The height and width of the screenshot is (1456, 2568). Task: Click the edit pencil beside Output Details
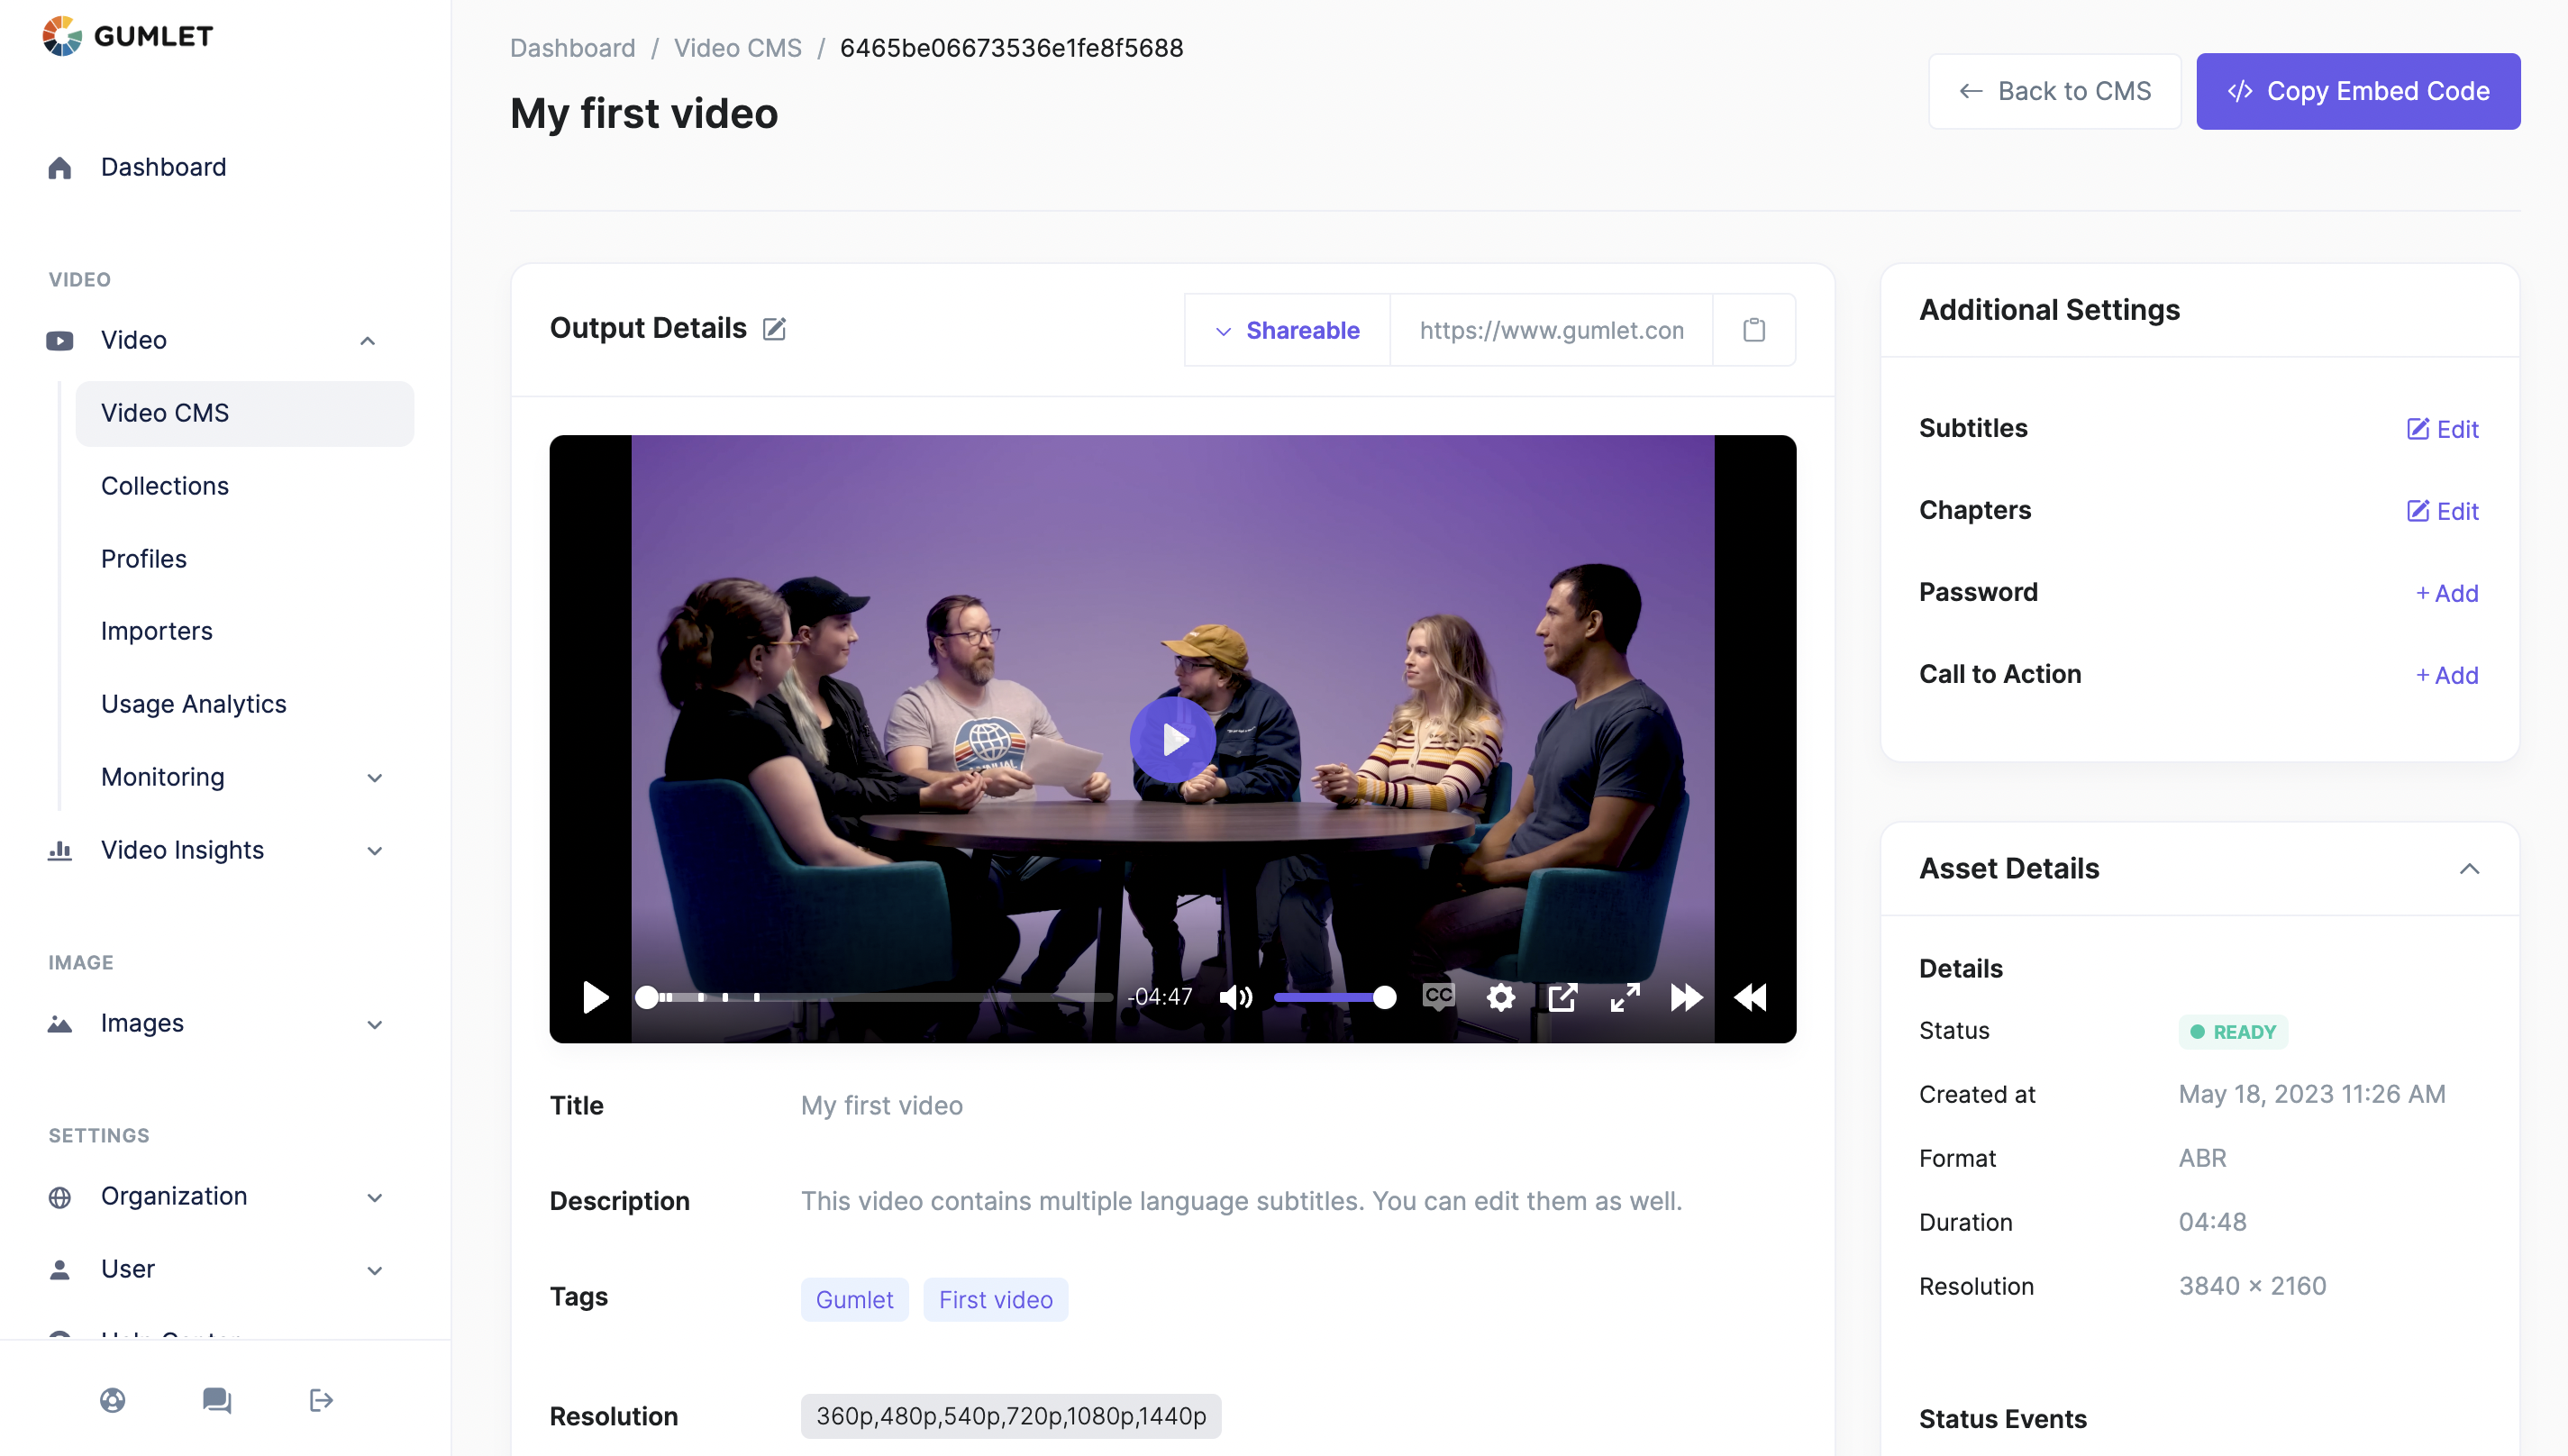click(x=774, y=329)
